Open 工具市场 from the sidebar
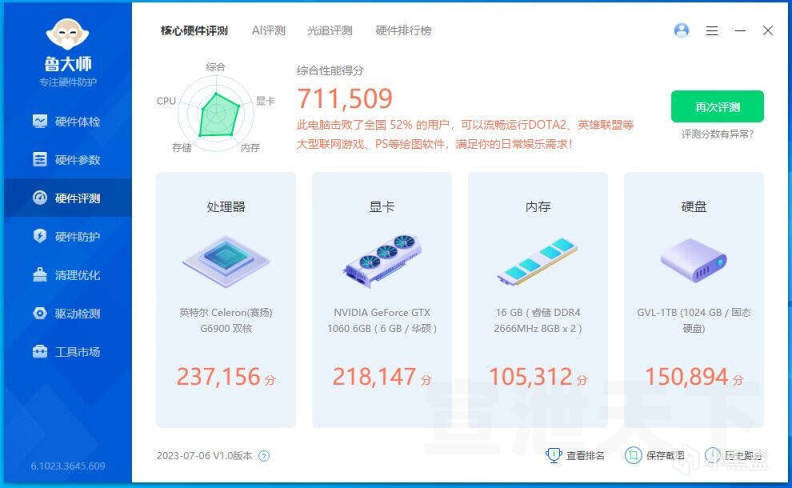This screenshot has height=488, width=792. (67, 352)
